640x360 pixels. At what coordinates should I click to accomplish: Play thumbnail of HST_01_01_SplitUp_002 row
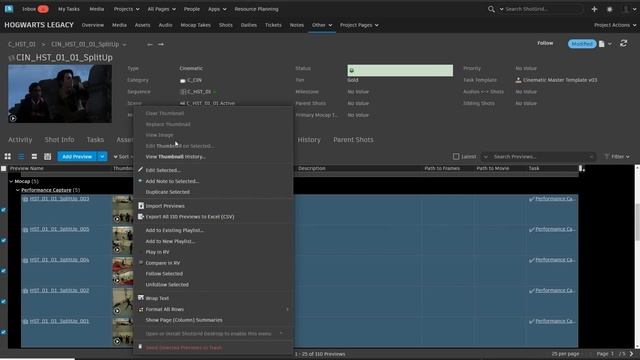pyautogui.click(x=117, y=311)
